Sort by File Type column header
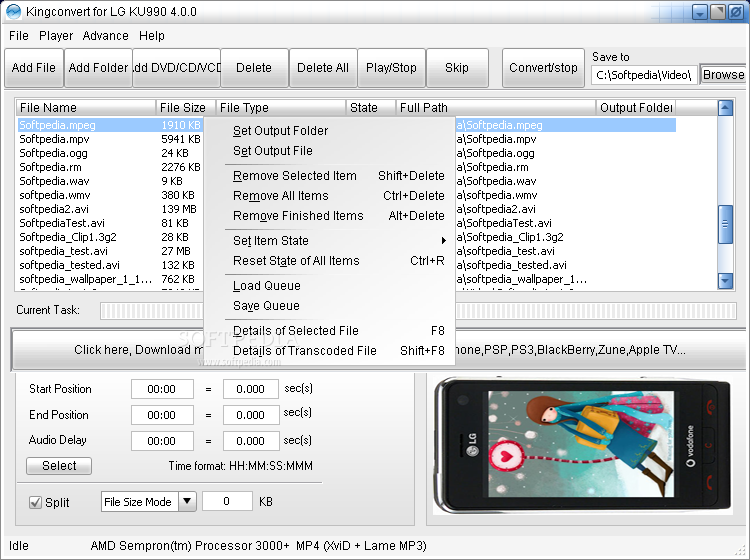 (x=281, y=108)
